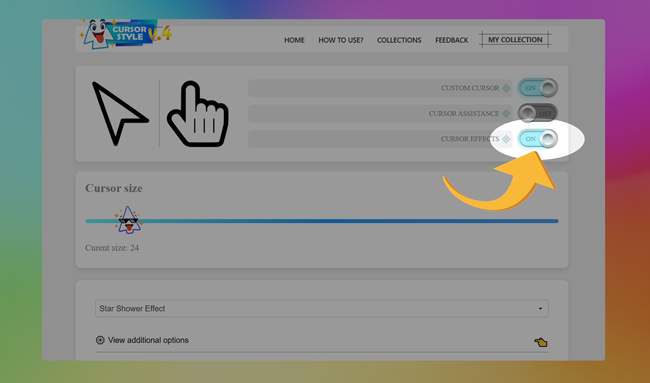Click the pointing hand icon at right

coord(541,342)
